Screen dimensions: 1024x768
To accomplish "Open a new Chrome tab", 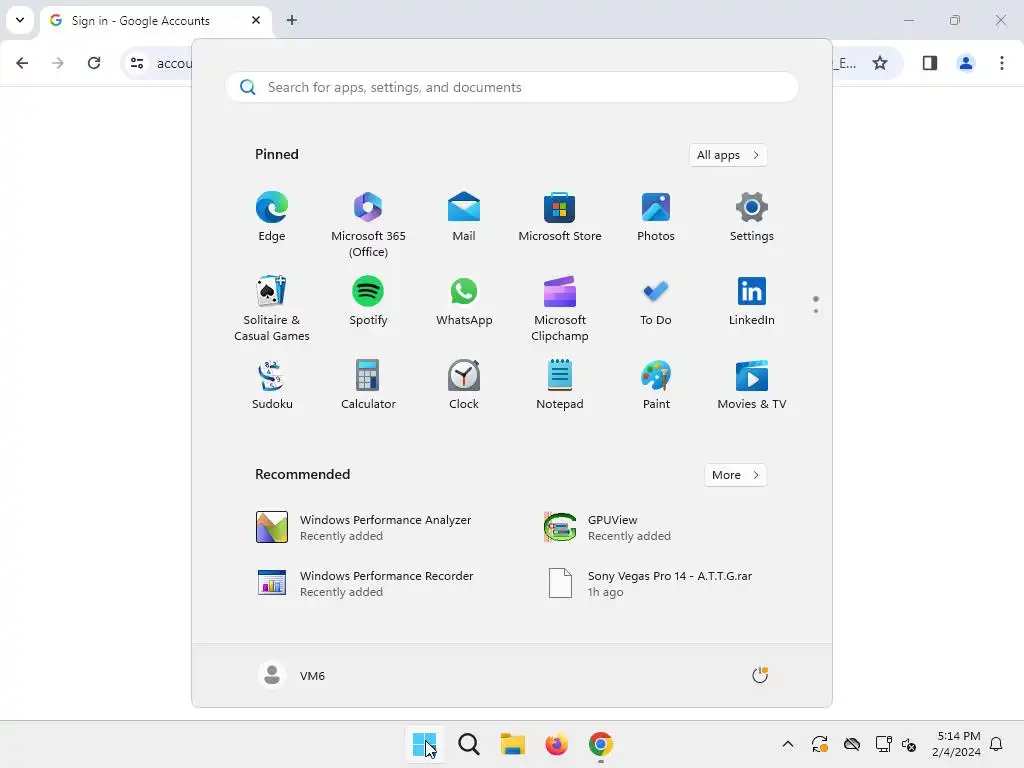I will click(x=292, y=20).
